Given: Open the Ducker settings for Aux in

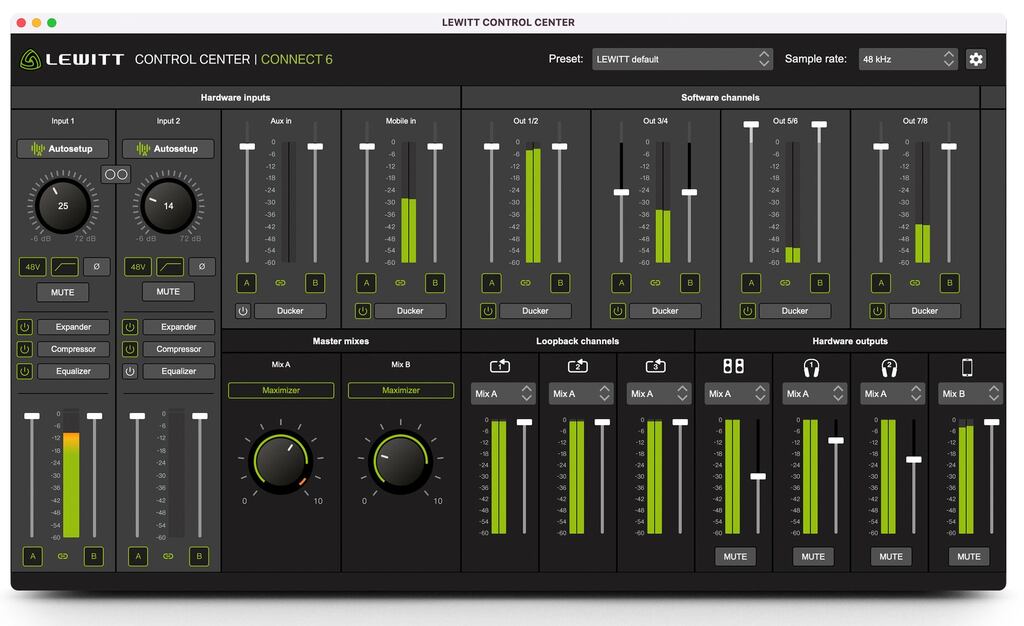Looking at the screenshot, I should click(290, 311).
